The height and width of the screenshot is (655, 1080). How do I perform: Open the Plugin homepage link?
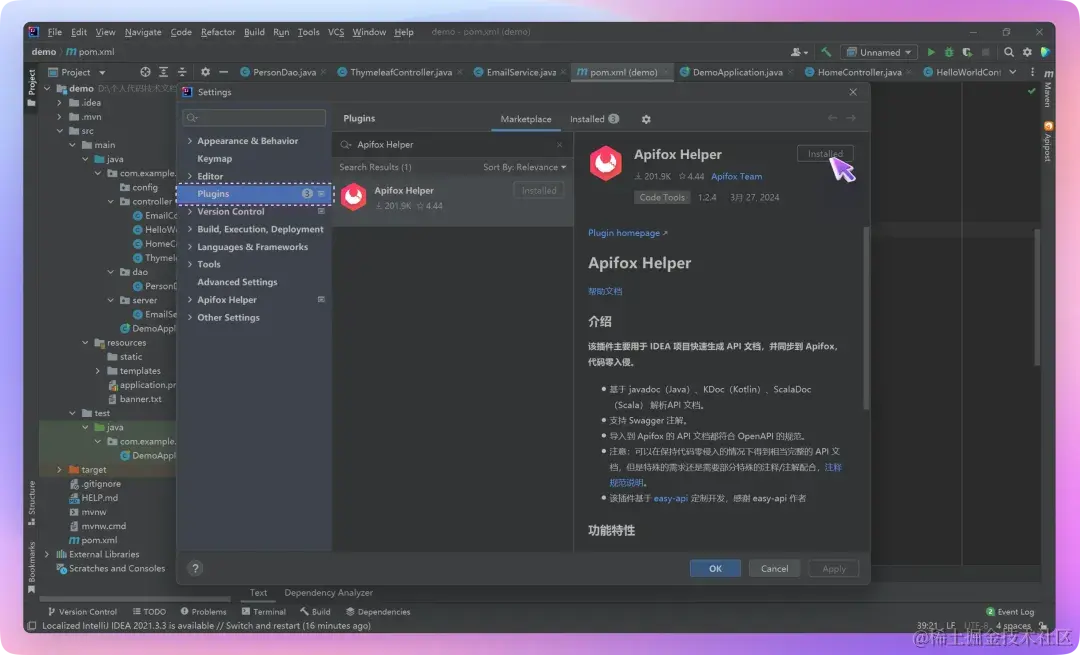627,233
